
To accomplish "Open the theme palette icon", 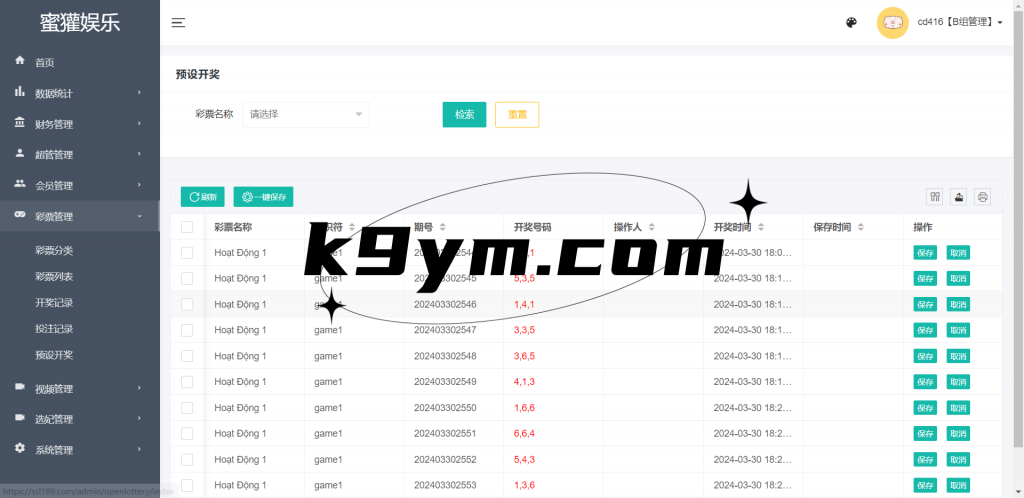I will pyautogui.click(x=851, y=23).
